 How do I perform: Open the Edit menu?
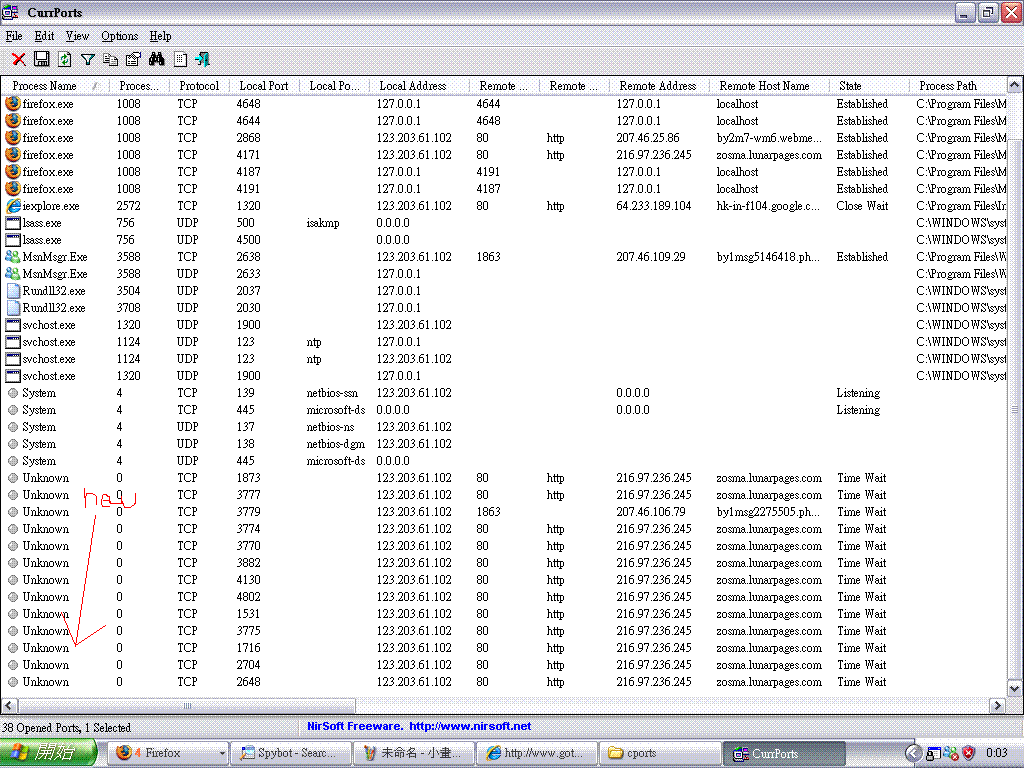44,36
